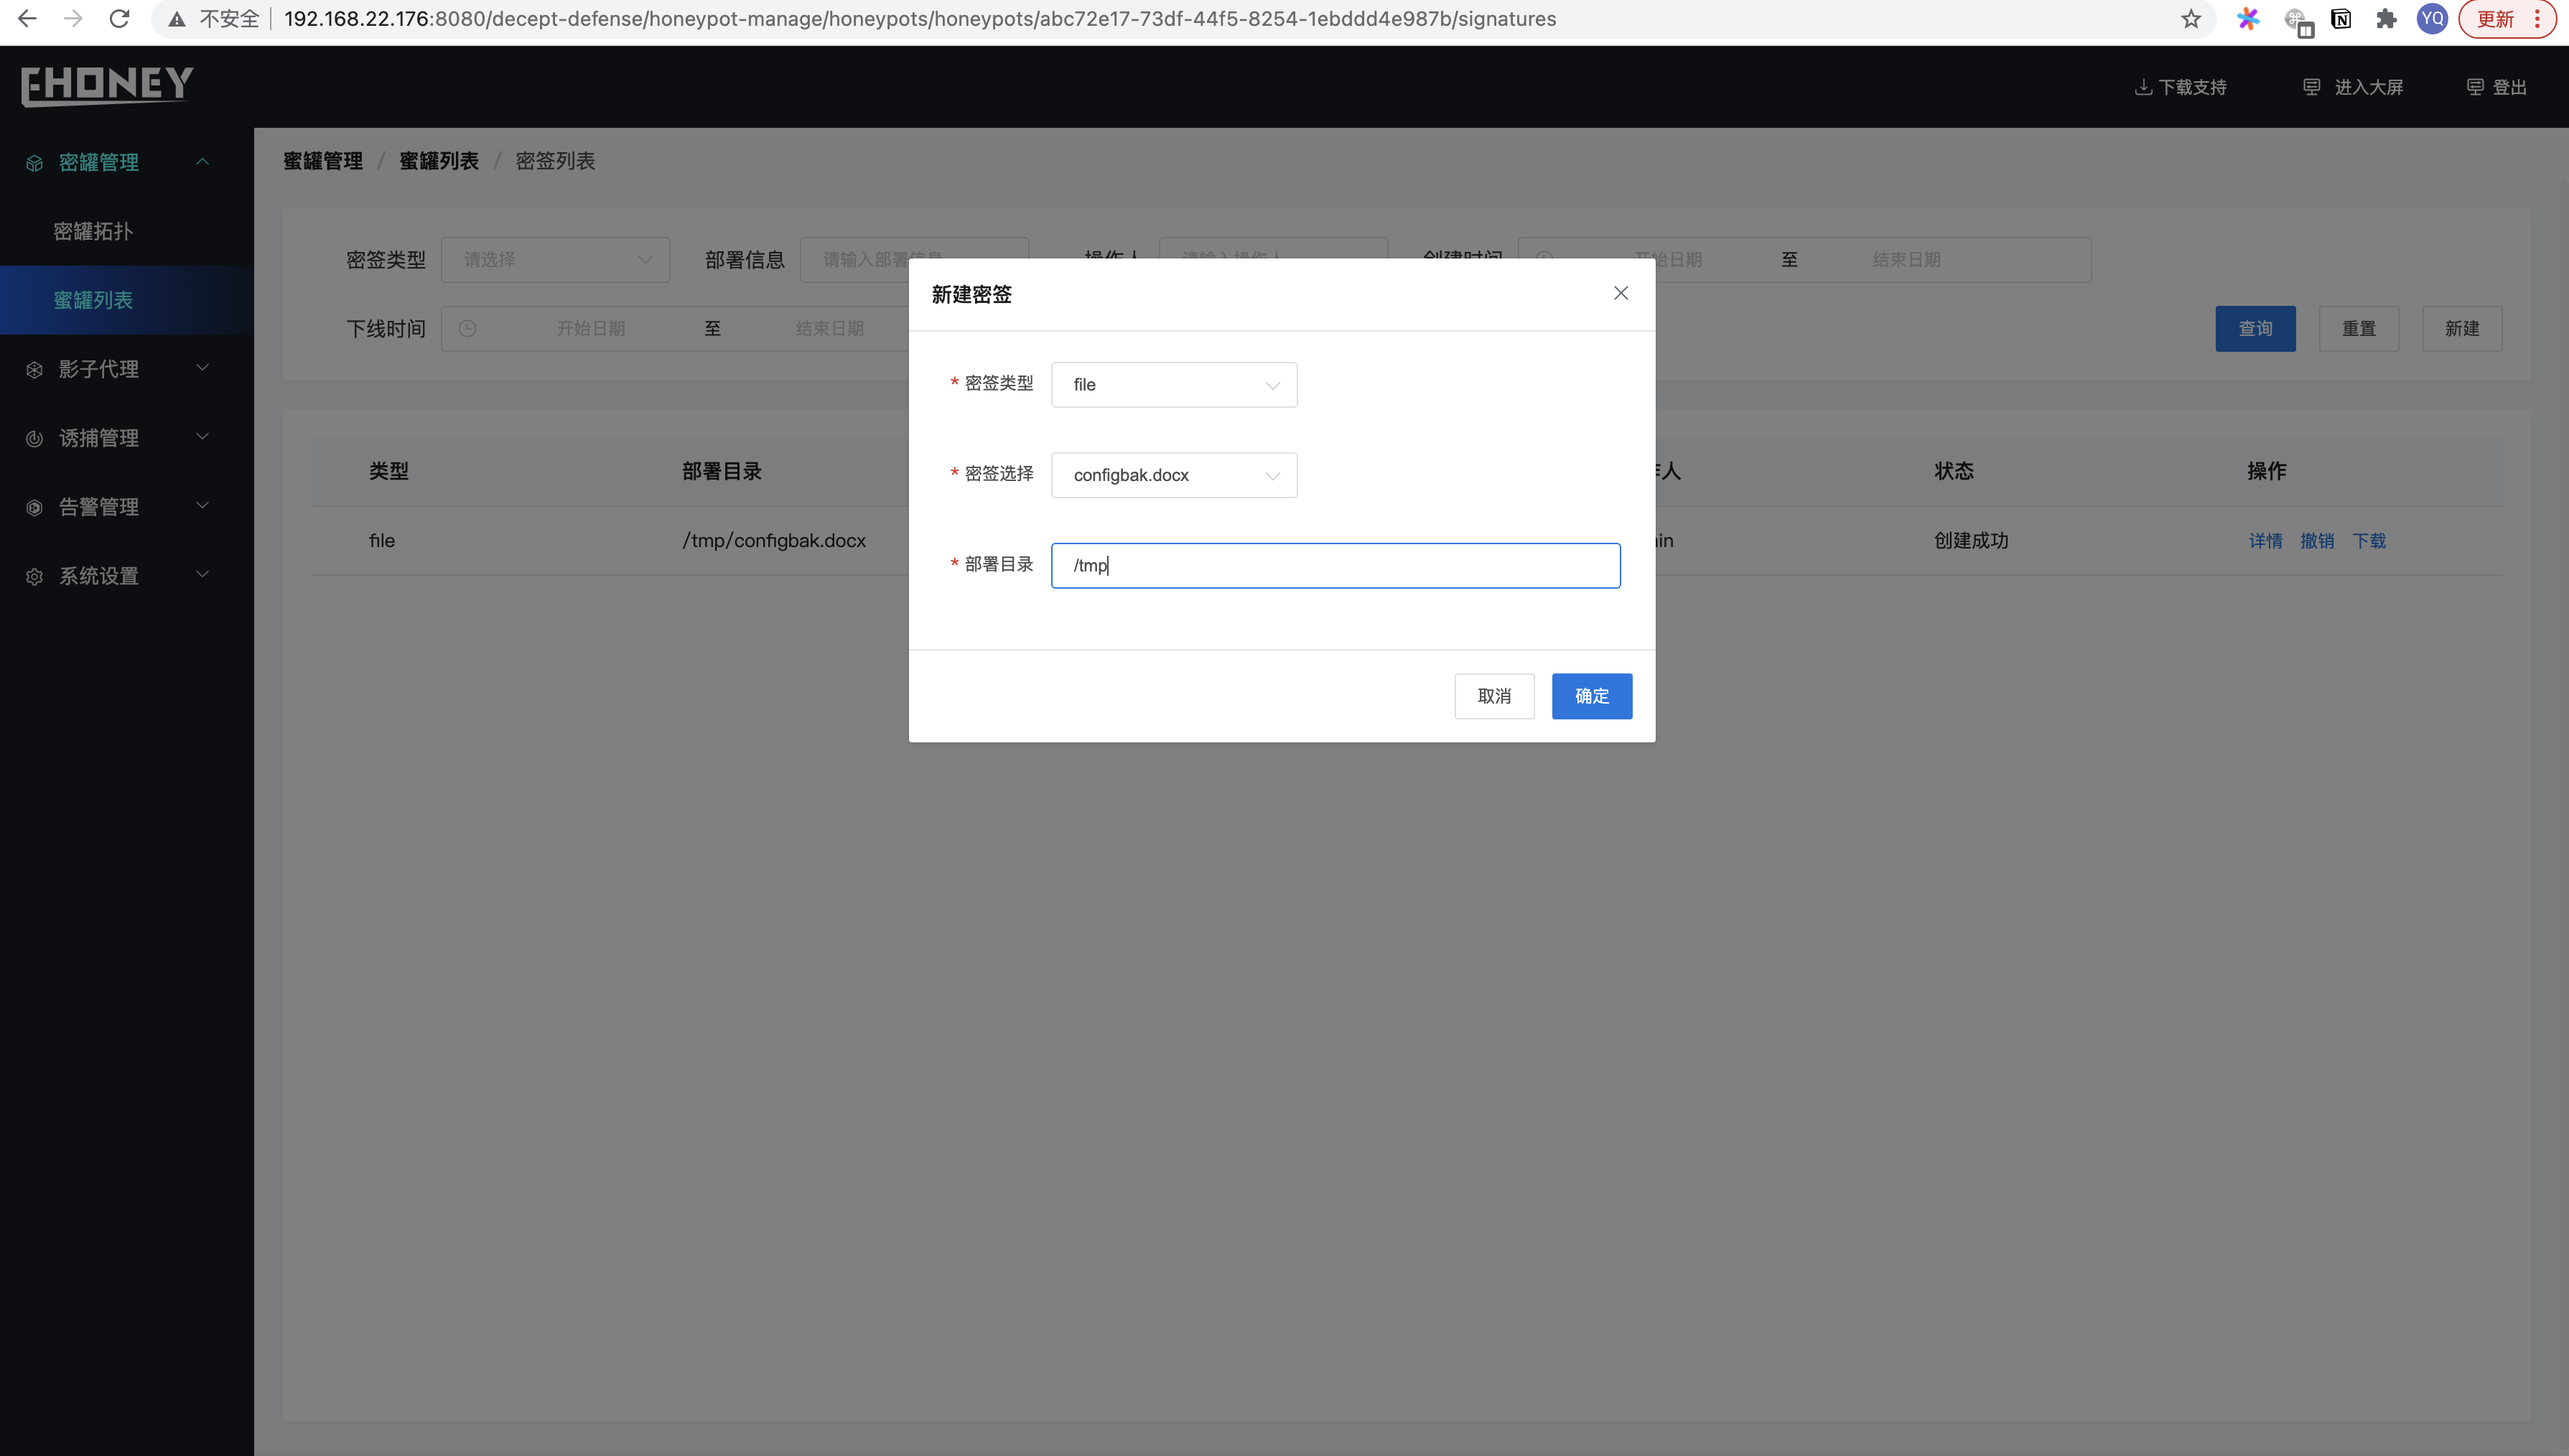Click the 下线时间 clock icon
This screenshot has height=1456, width=2569.
(x=467, y=329)
